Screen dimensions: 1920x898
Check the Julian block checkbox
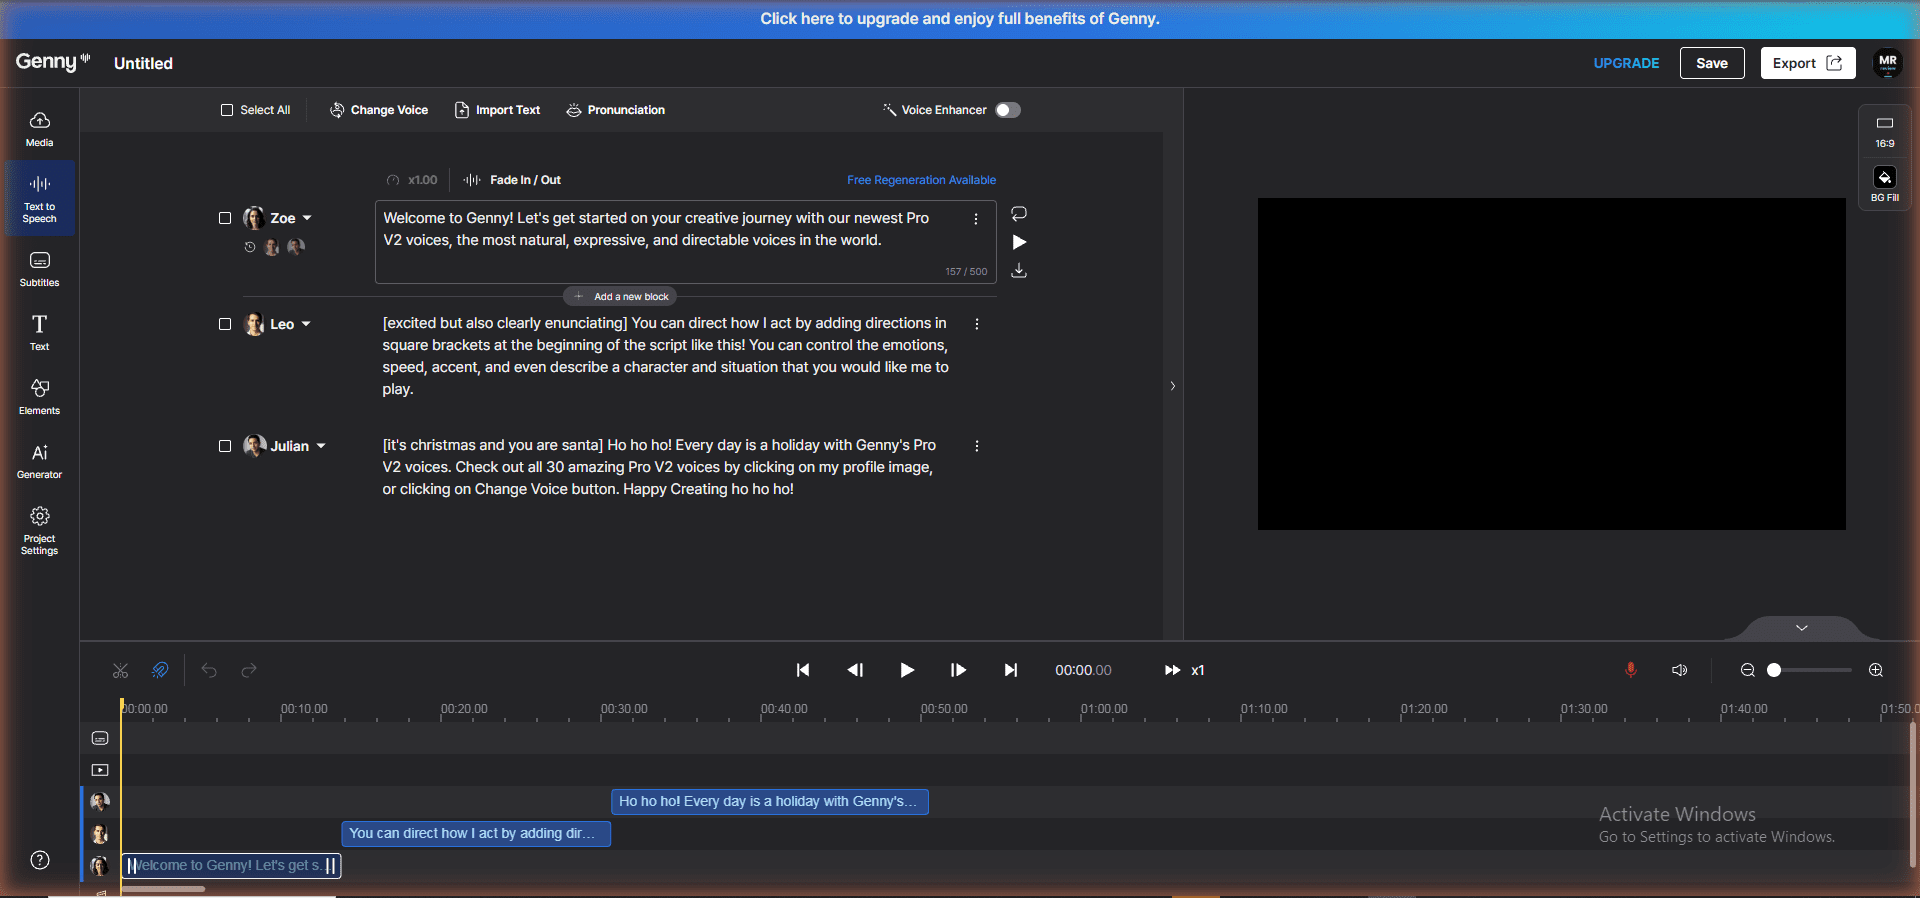(225, 446)
